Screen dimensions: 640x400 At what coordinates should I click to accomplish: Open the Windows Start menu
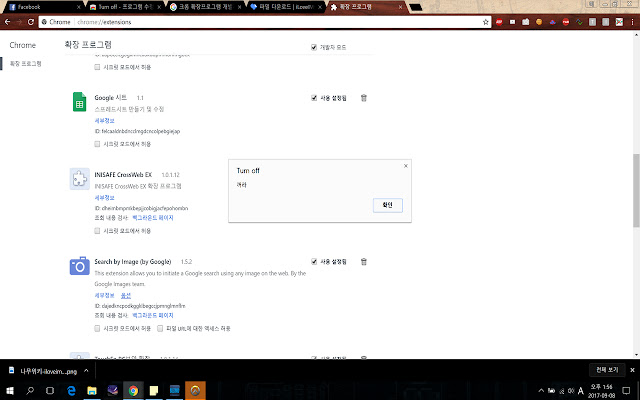10,391
